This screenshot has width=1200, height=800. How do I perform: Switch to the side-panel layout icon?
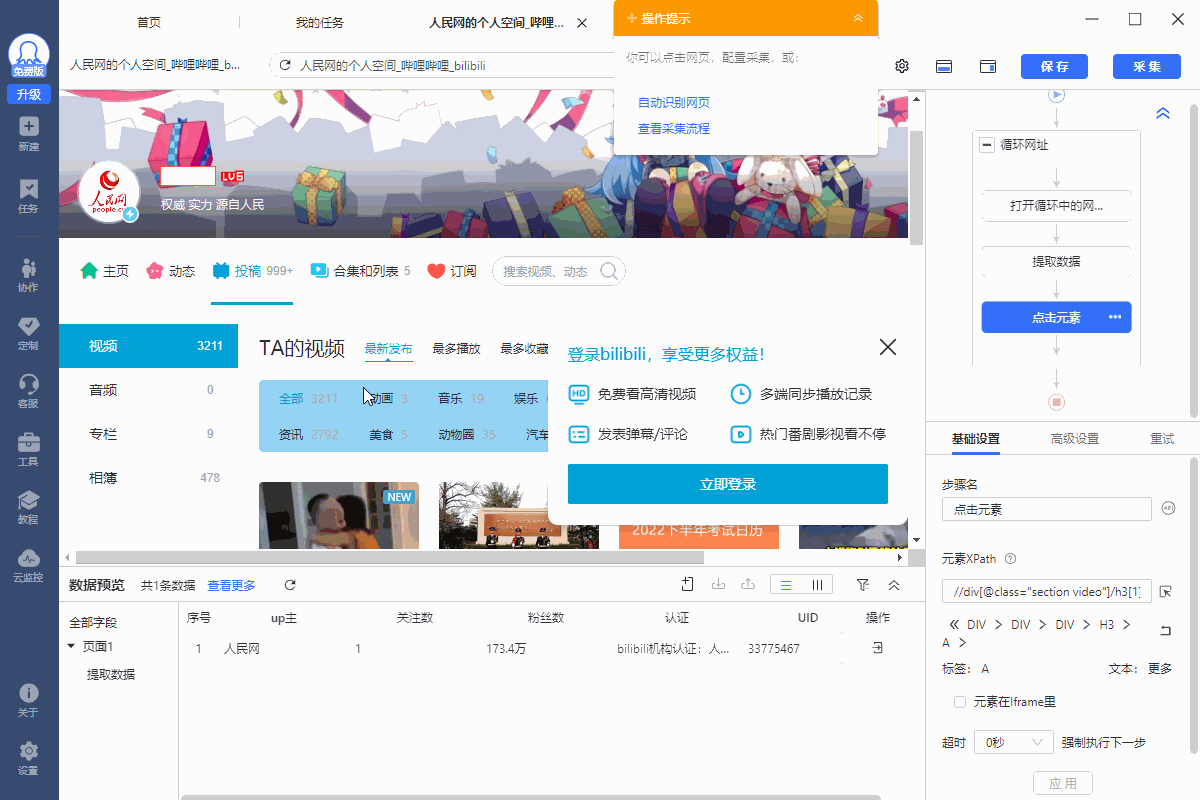click(988, 66)
